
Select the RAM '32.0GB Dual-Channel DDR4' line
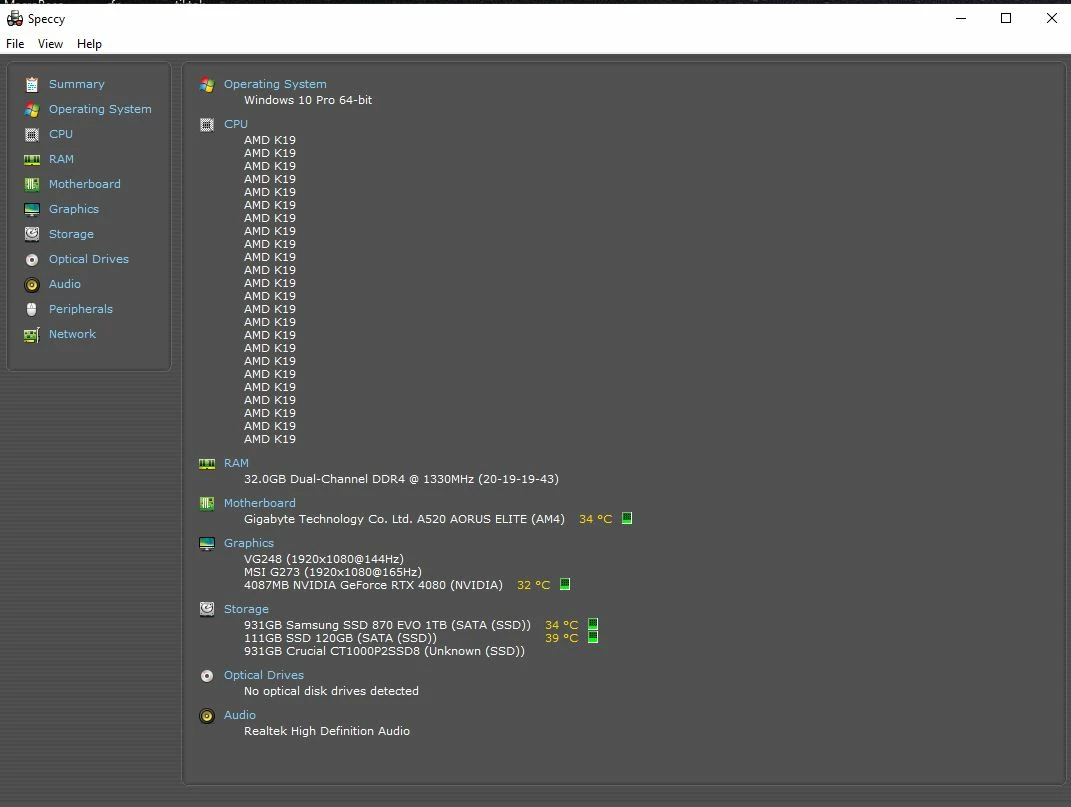click(401, 479)
